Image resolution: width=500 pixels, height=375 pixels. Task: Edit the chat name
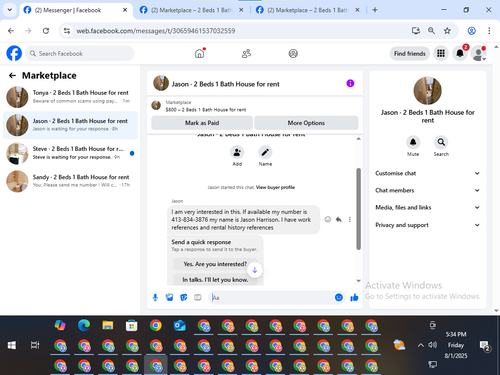(x=265, y=153)
